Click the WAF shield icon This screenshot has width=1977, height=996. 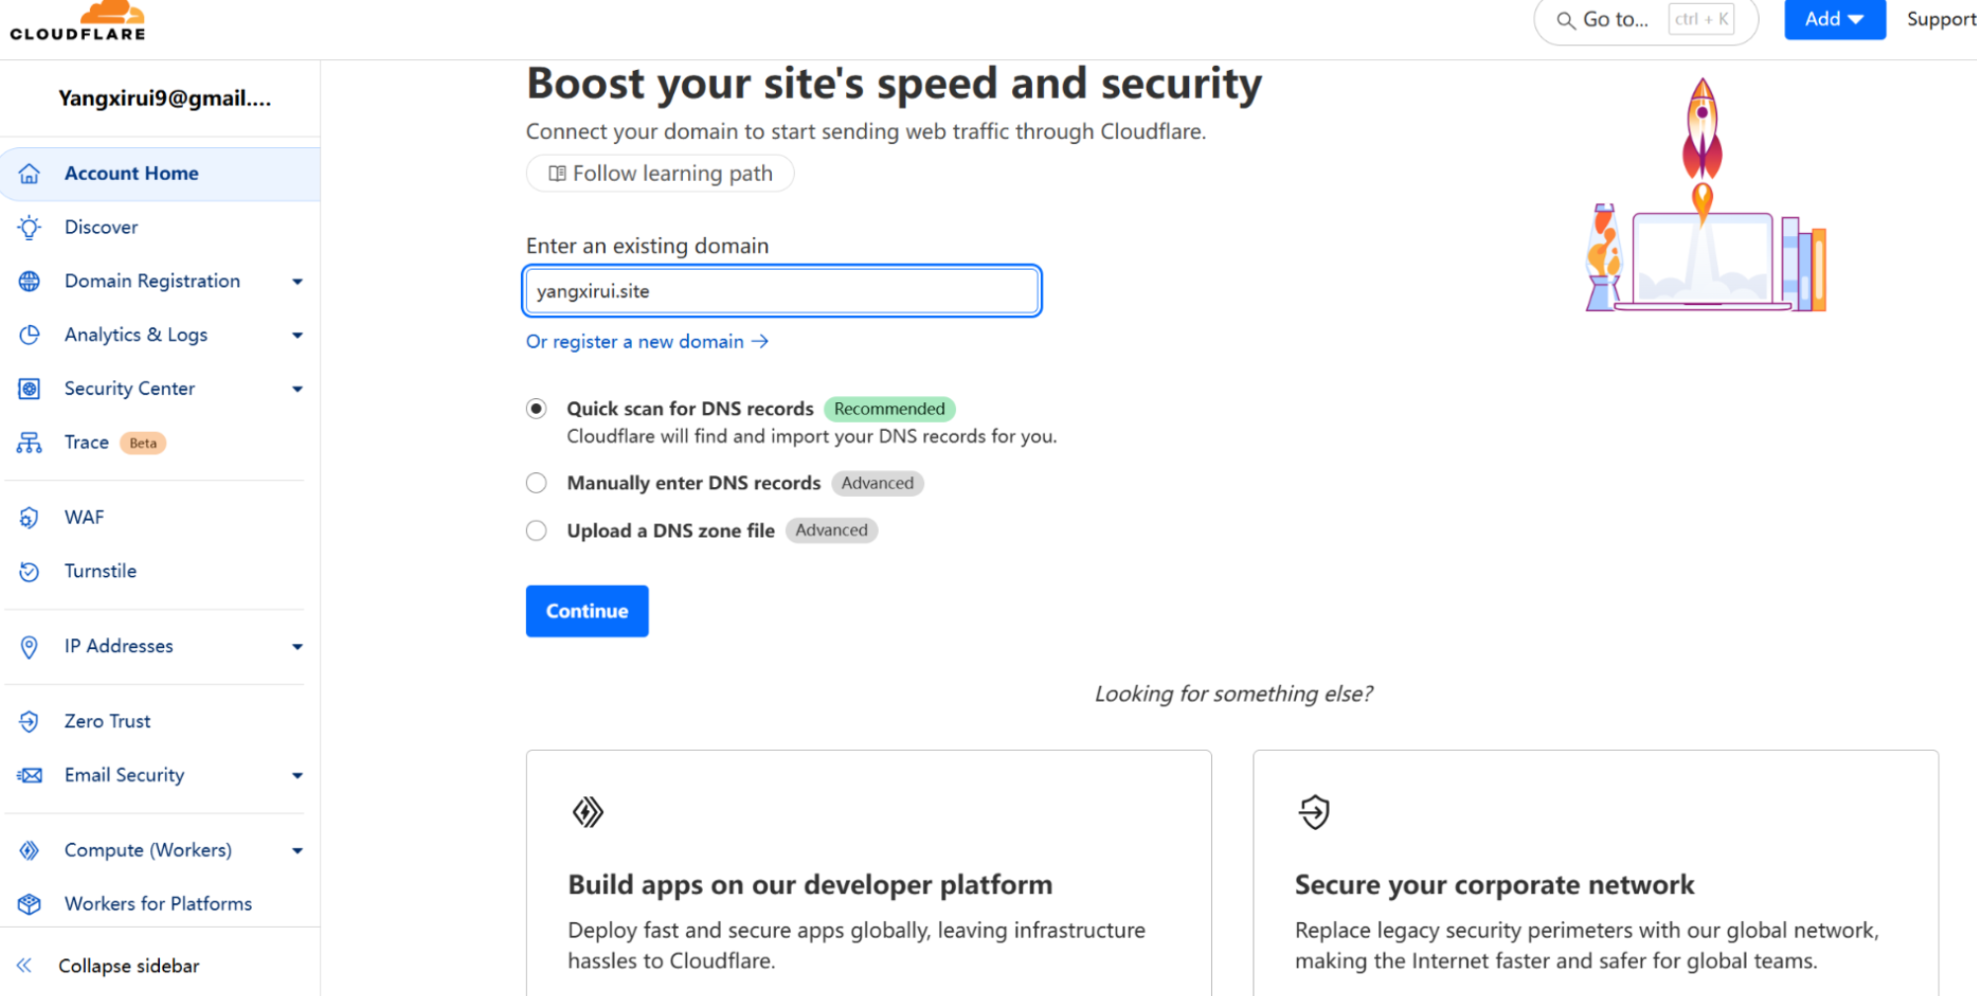click(29, 517)
